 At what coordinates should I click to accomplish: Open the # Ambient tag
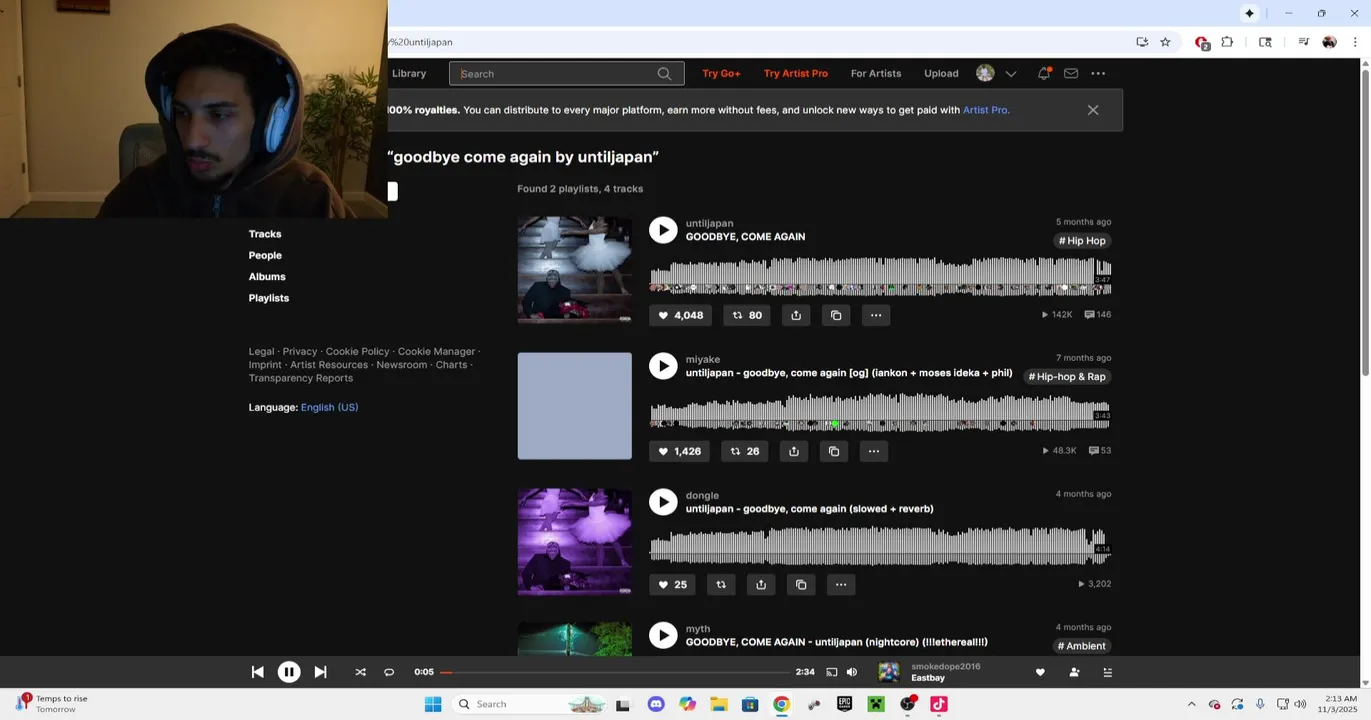pyautogui.click(x=1082, y=646)
